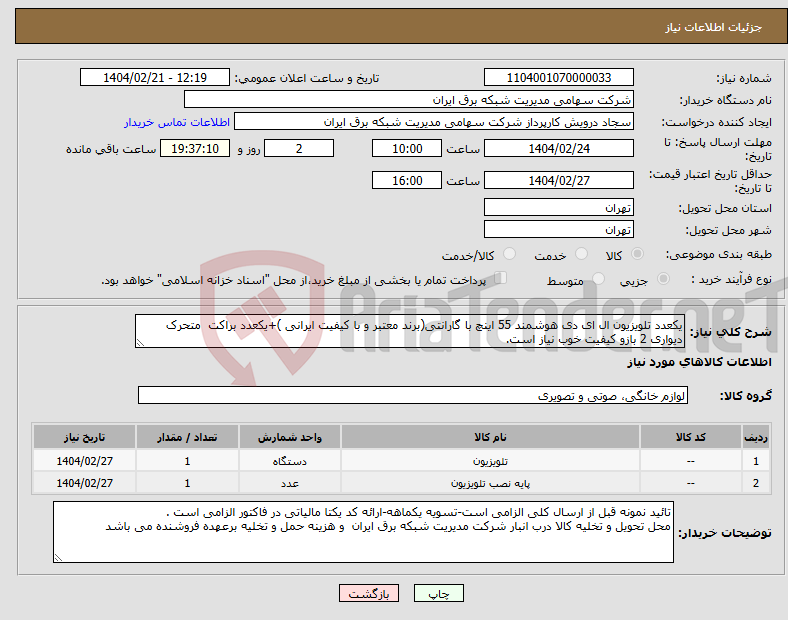The height and width of the screenshot is (620, 788).
Task: Click the date cell in تلویزیون row
Action: point(84,461)
